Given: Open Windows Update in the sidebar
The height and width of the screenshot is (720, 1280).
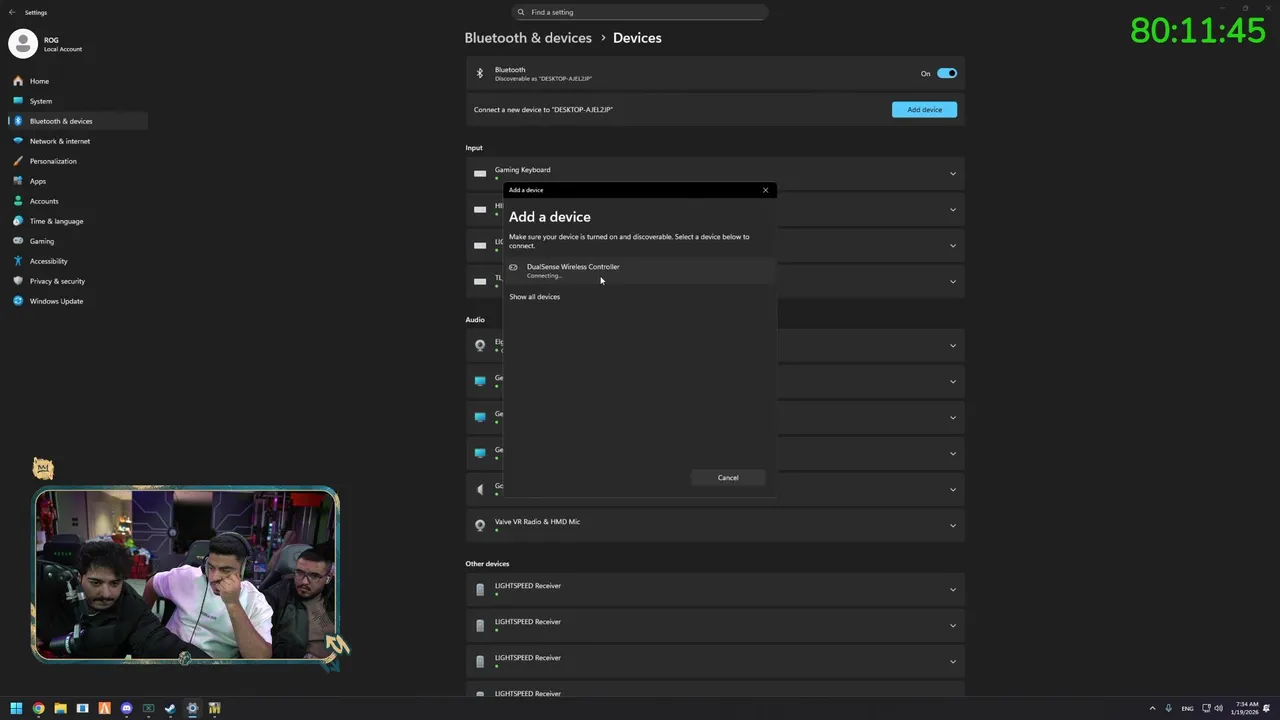Looking at the screenshot, I should [56, 301].
